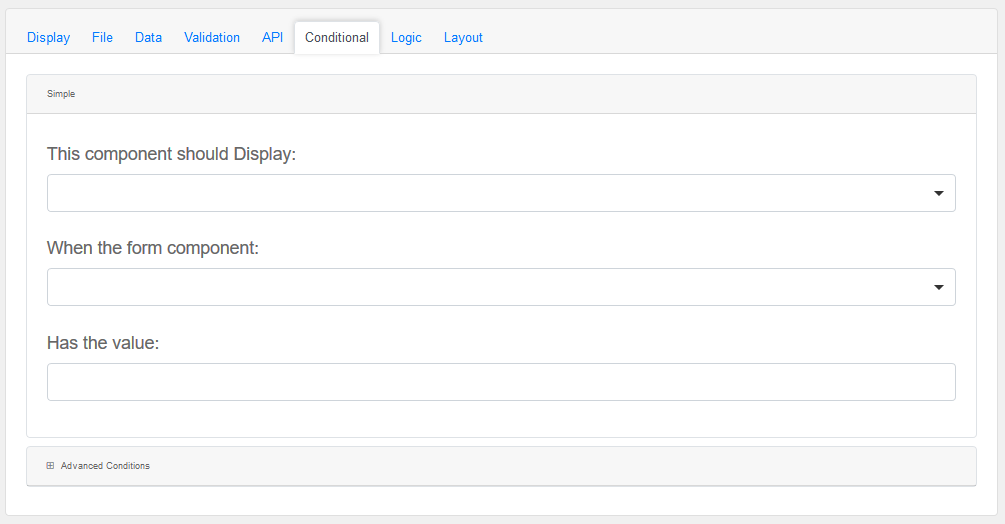This screenshot has width=1005, height=524.
Task: Click the 'This component should Display:' label
Action: point(171,154)
